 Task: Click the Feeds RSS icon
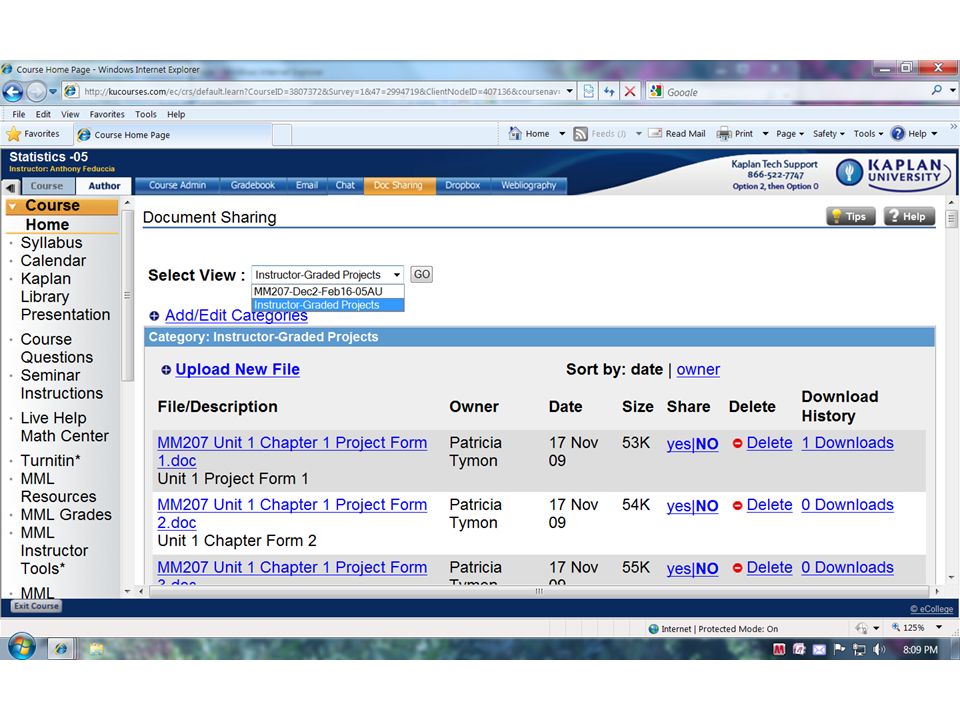(x=580, y=134)
